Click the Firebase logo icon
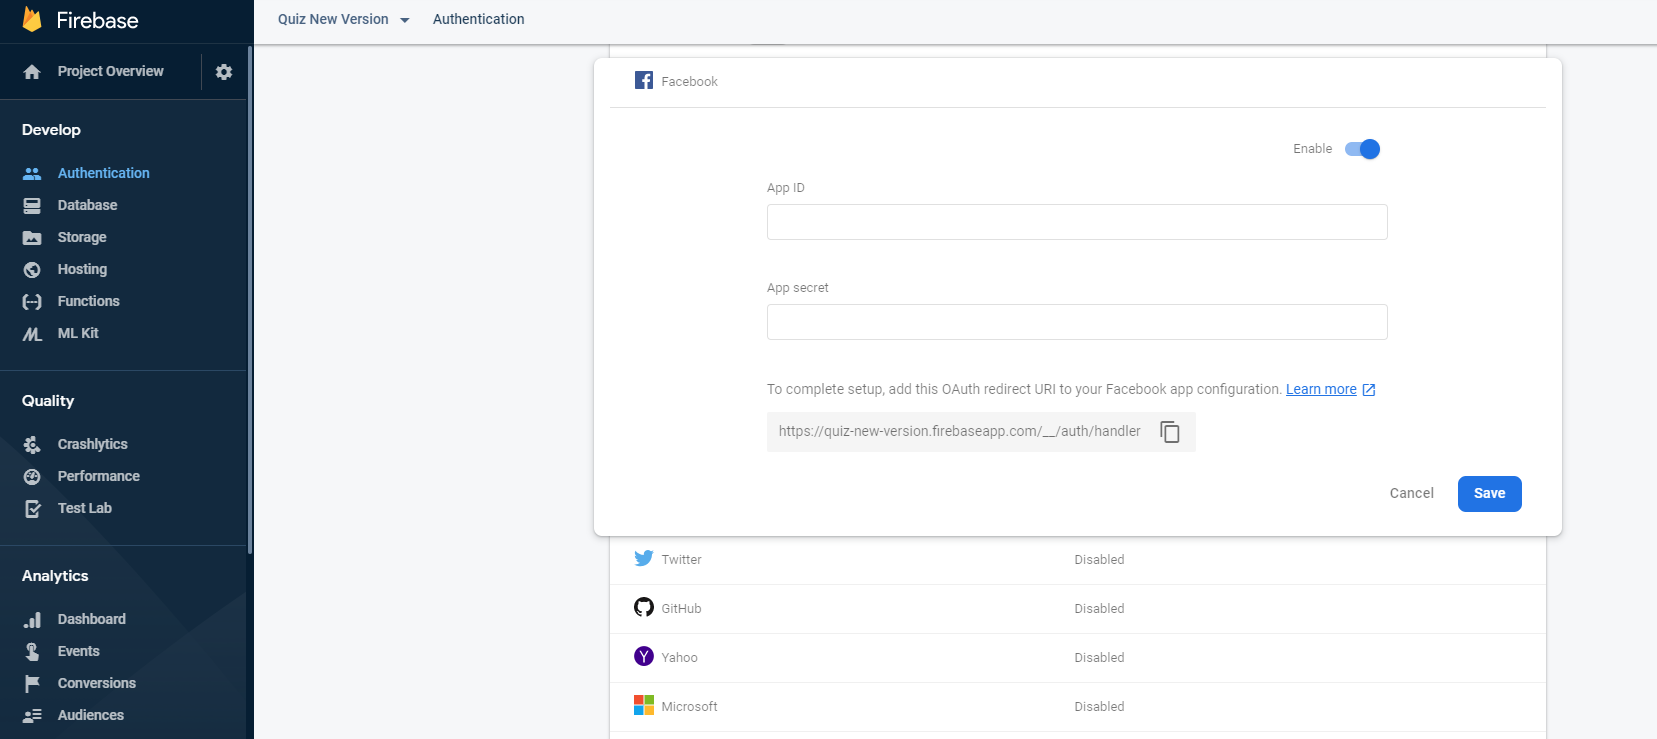The width and height of the screenshot is (1657, 739). (32, 20)
